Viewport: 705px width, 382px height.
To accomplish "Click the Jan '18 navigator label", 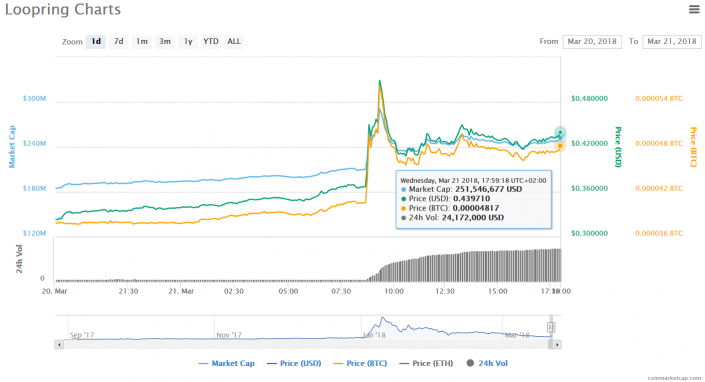I will [374, 335].
